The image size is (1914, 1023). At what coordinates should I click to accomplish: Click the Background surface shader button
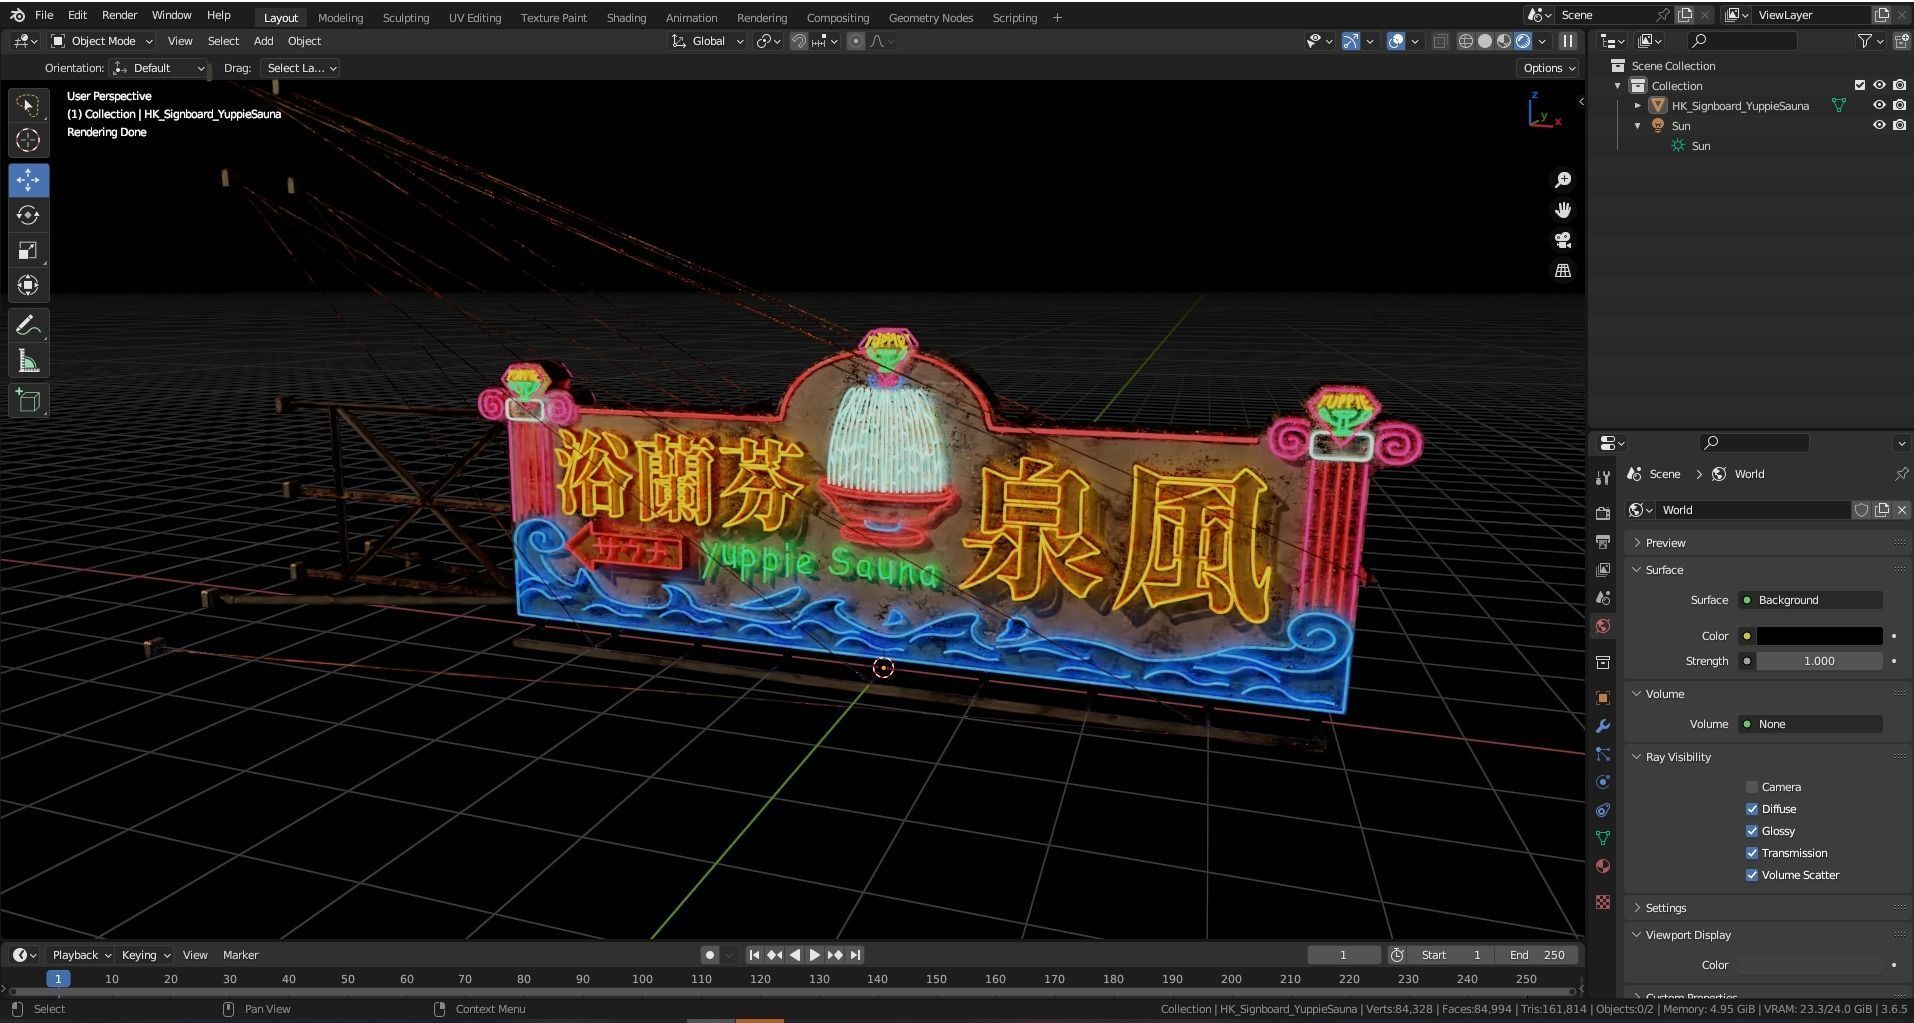tap(1811, 600)
